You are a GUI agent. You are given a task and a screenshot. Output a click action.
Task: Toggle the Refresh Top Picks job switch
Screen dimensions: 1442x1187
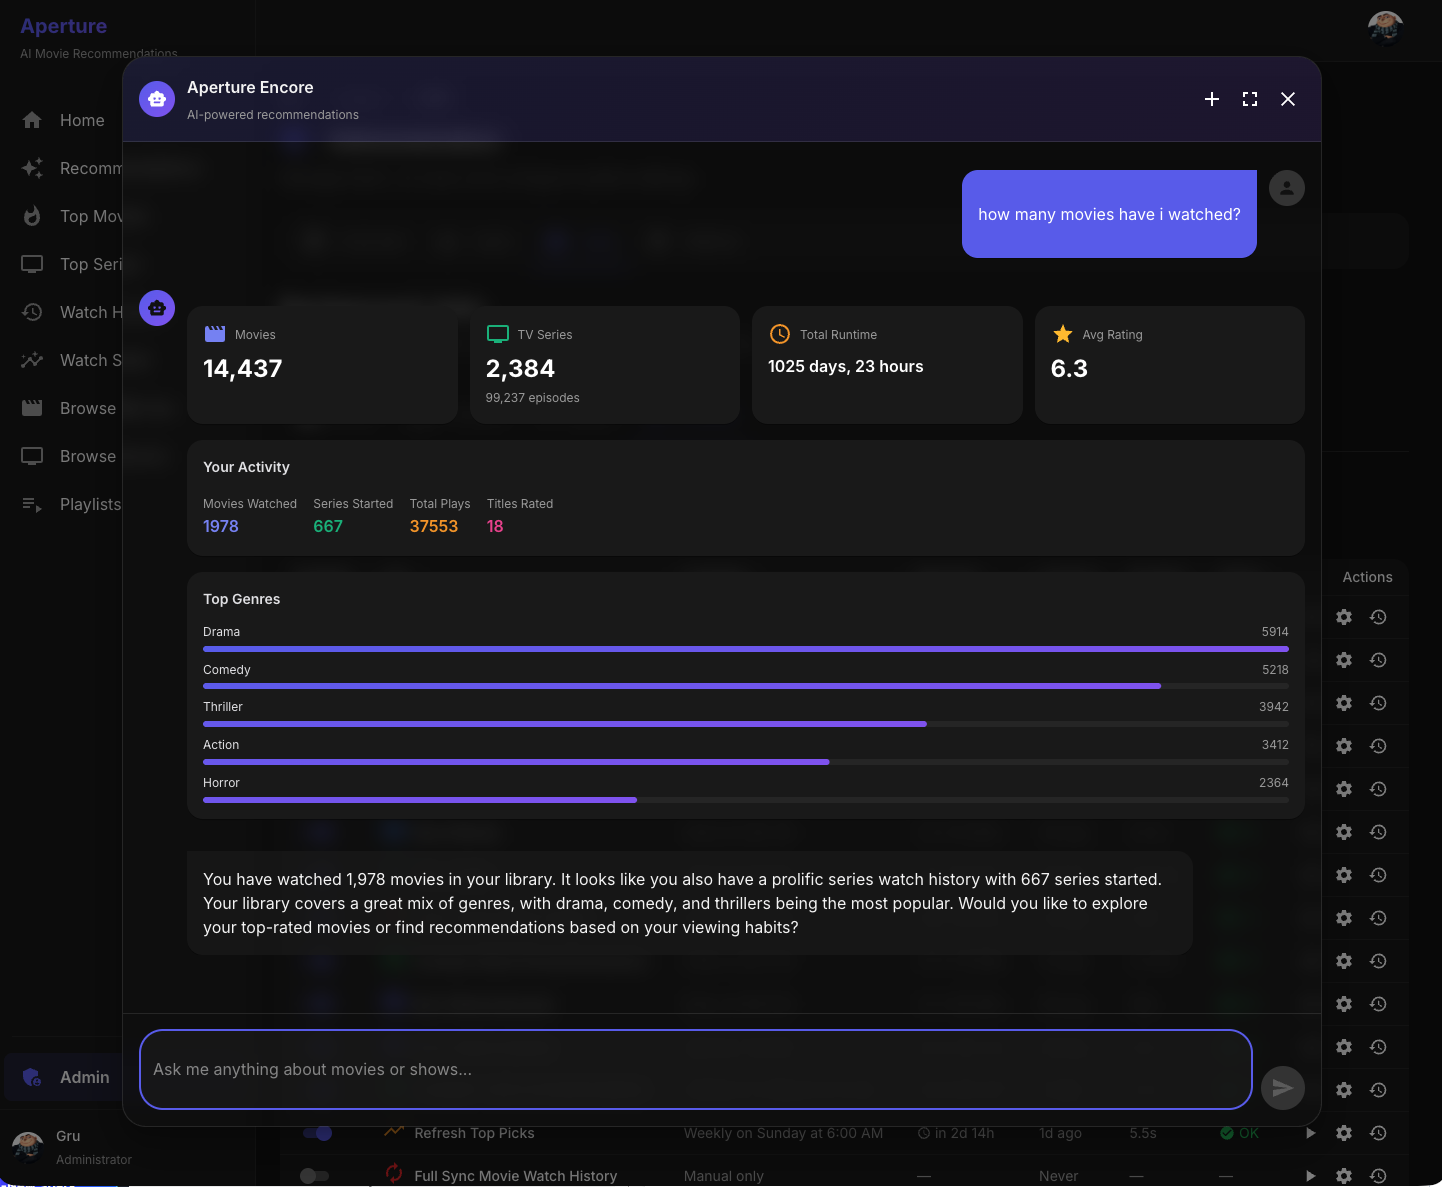pos(317,1133)
